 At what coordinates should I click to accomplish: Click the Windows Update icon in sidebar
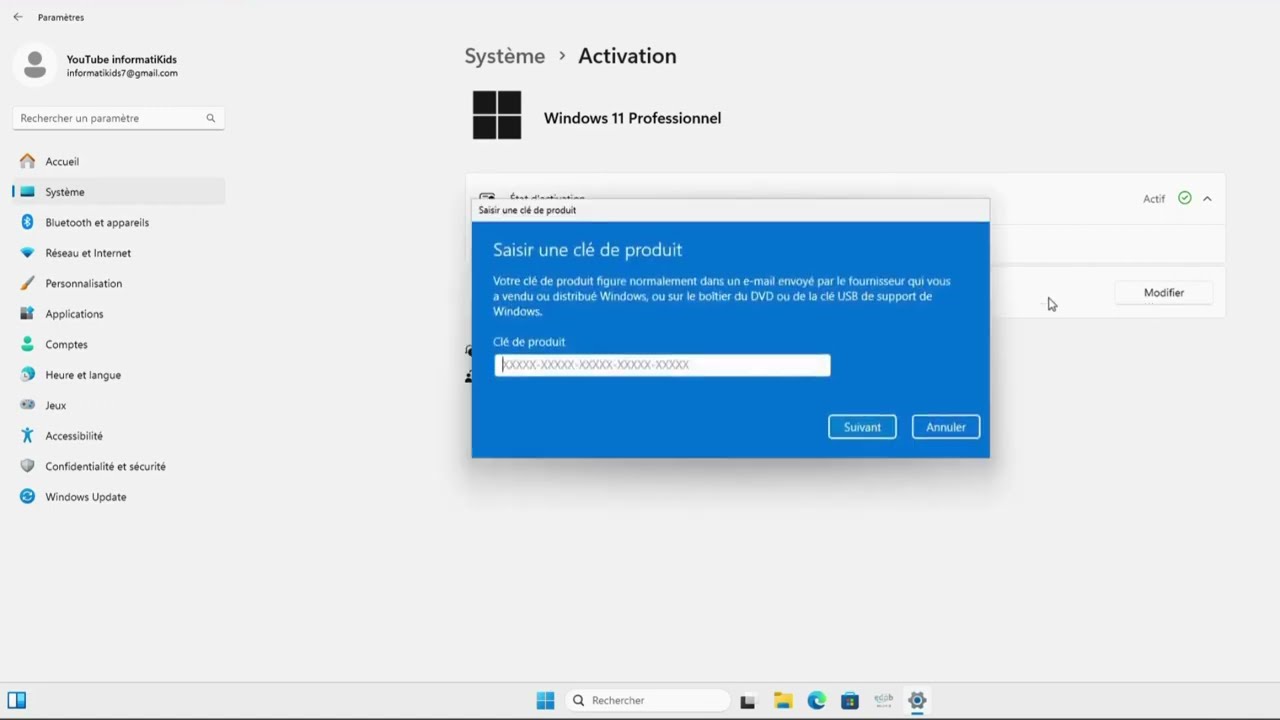coord(27,497)
